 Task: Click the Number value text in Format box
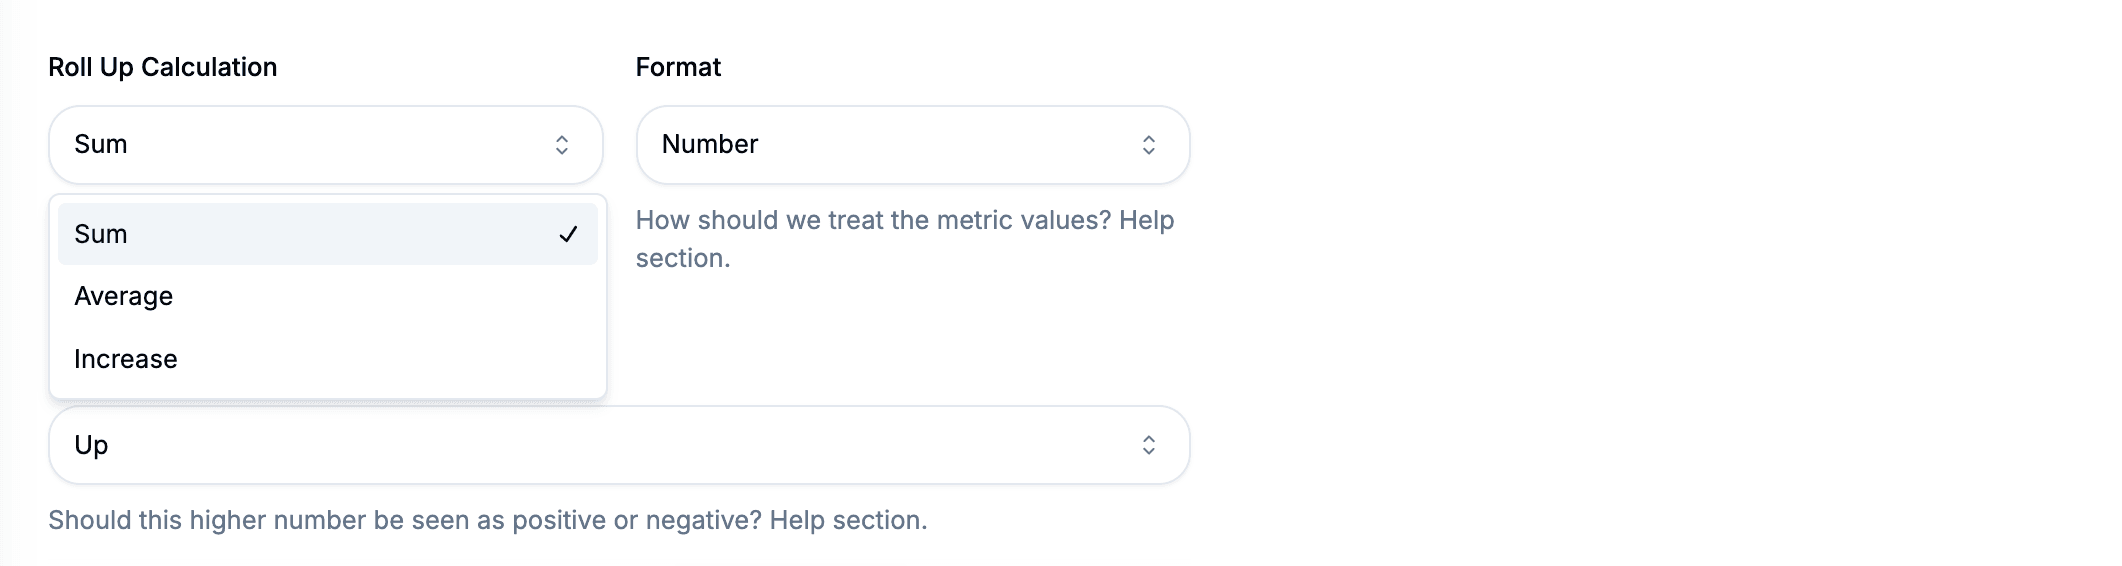tap(710, 144)
